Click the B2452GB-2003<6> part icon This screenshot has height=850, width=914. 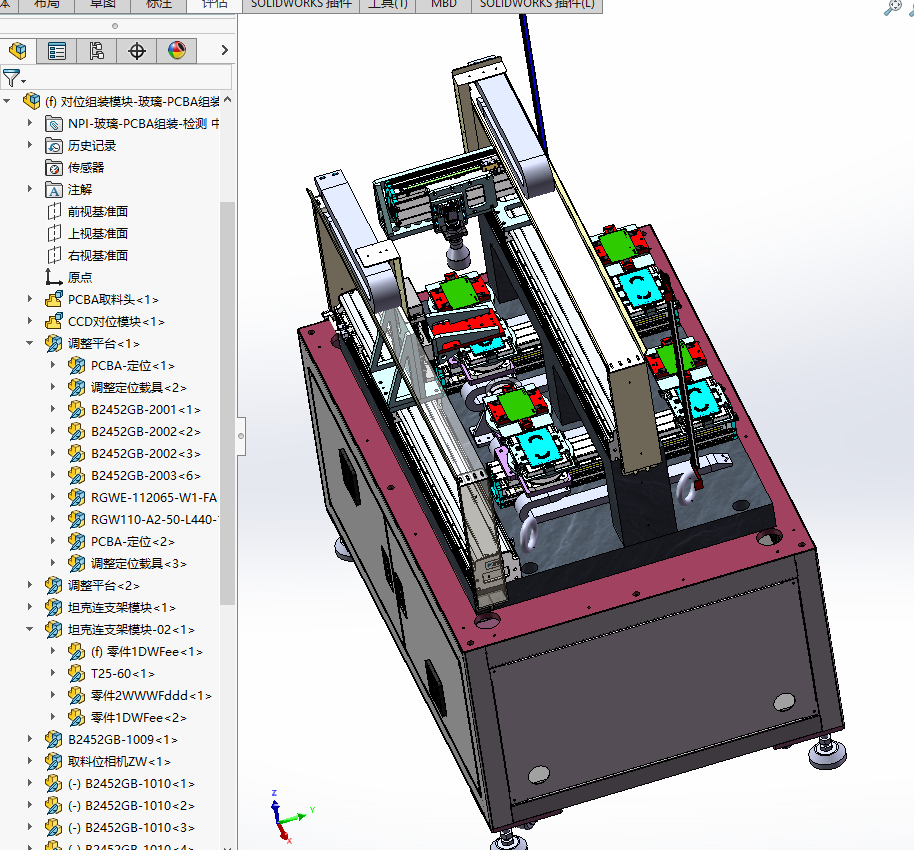click(76, 476)
